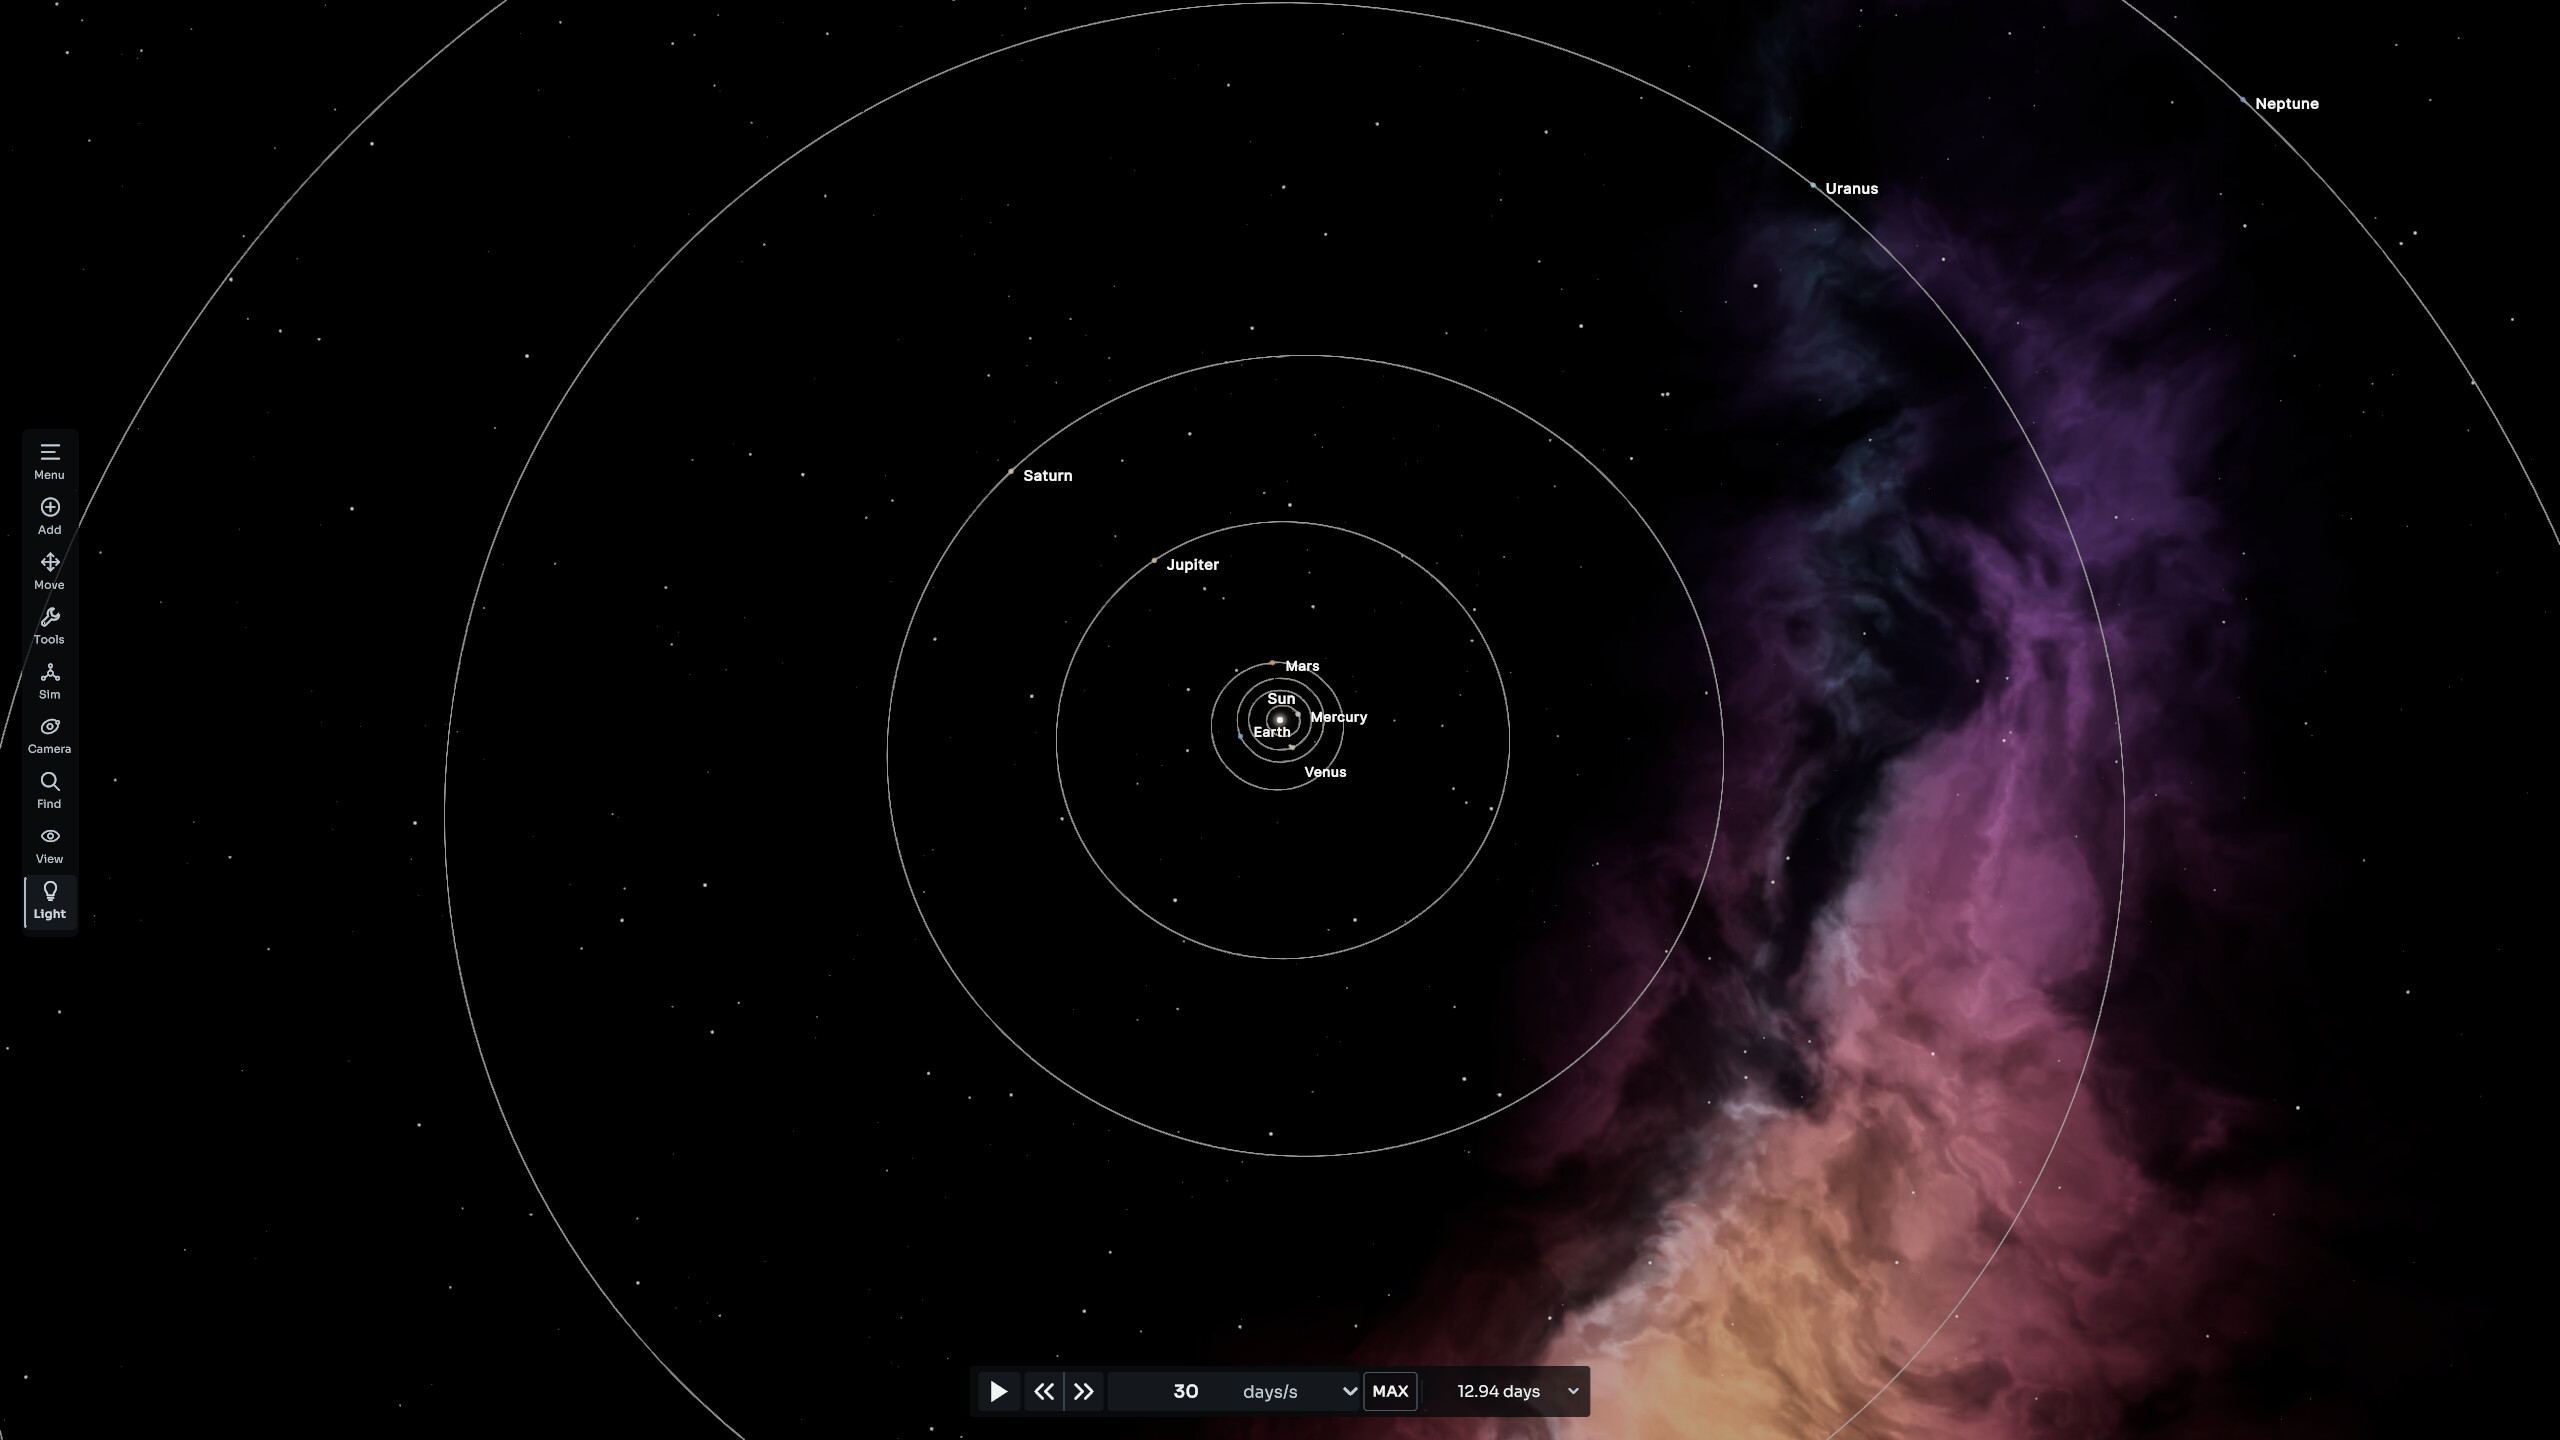
Task: Start simulation with the play button
Action: [998, 1391]
